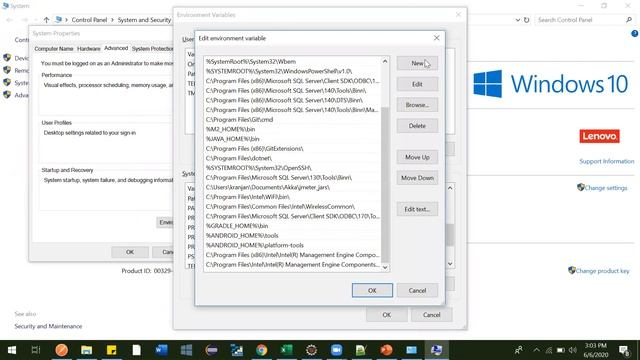This screenshot has width=640, height=360.
Task: Close the Edit environment variable dialog
Action: (x=436, y=38)
